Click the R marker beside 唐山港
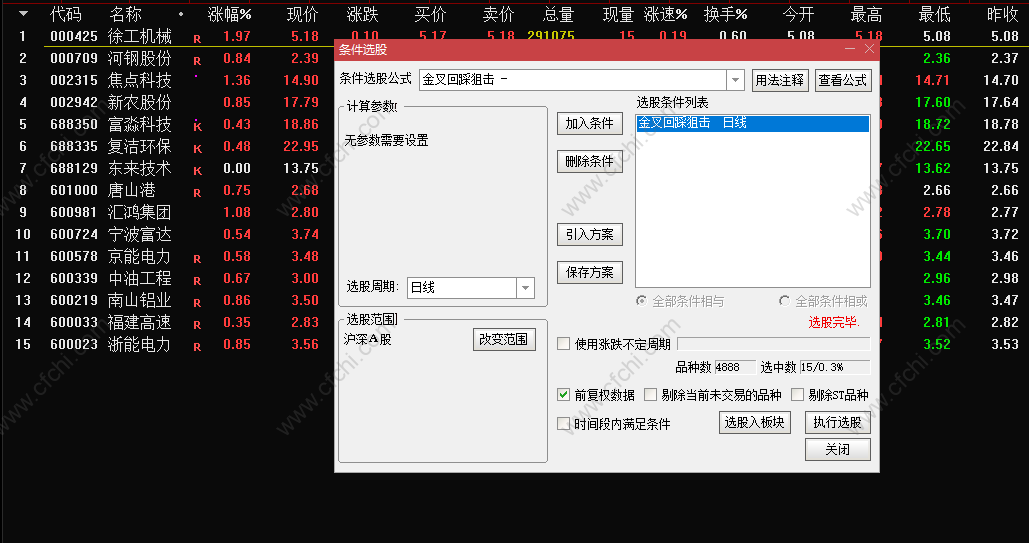The image size is (1029, 543). click(x=197, y=193)
